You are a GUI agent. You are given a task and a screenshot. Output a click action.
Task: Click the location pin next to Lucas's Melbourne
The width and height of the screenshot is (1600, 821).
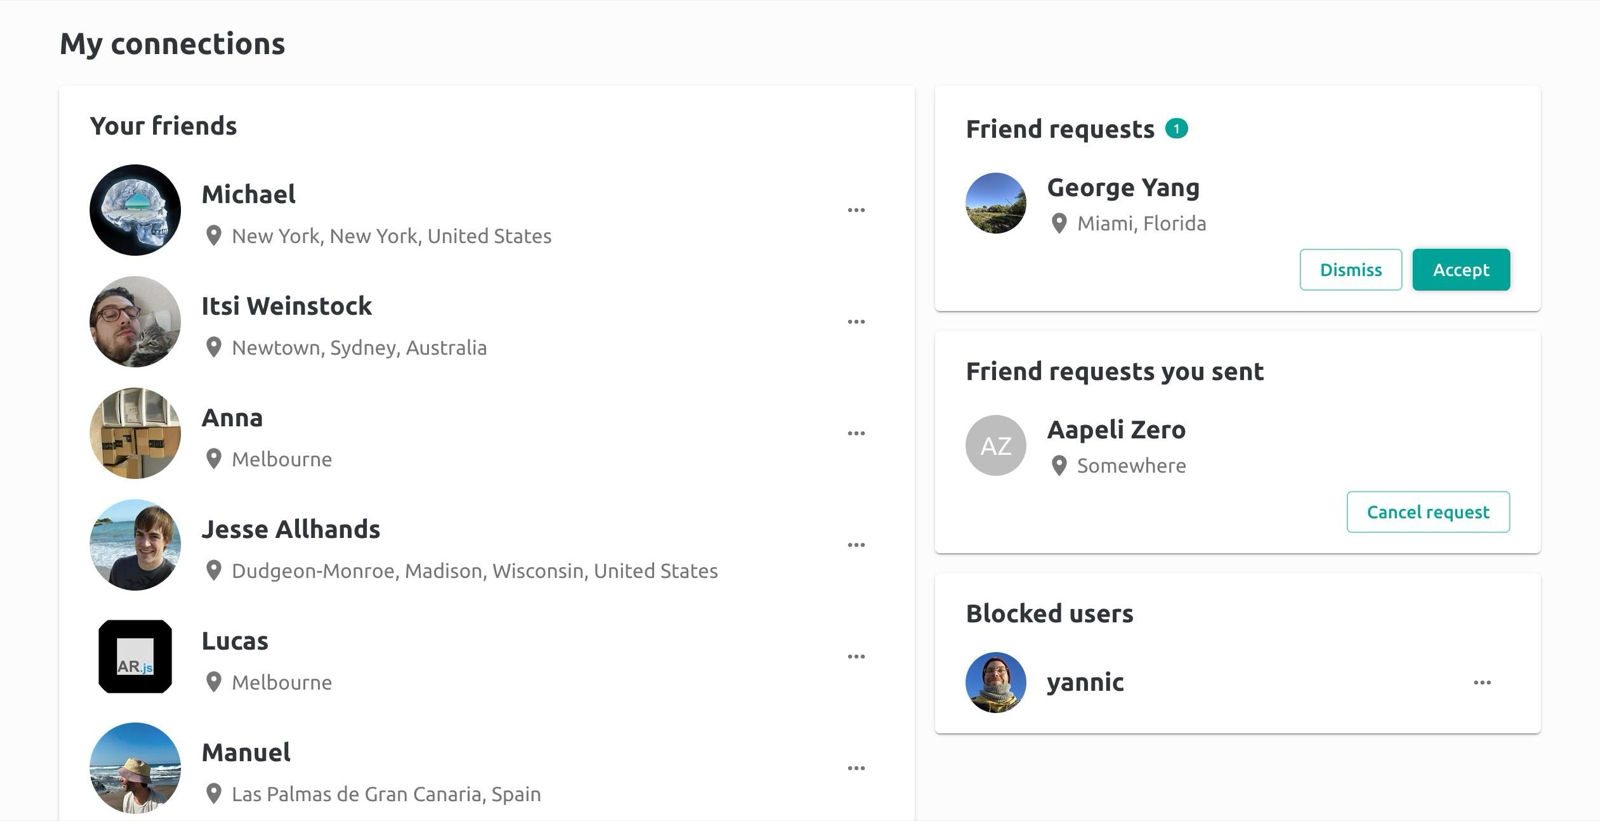tap(213, 682)
